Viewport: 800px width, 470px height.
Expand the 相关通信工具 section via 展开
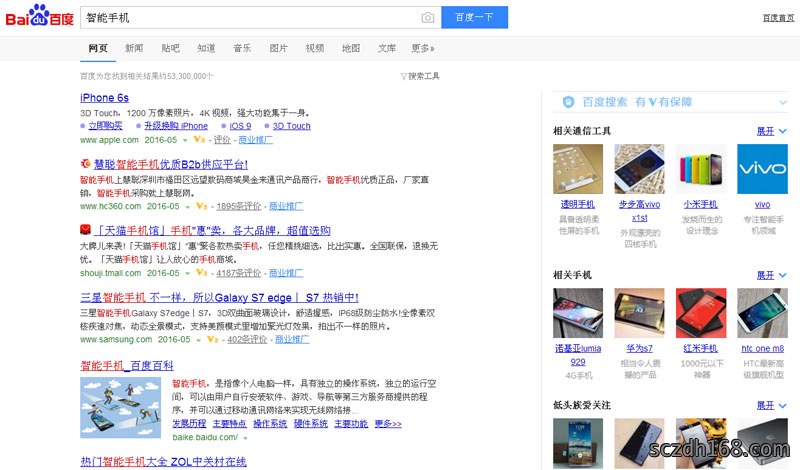pyautogui.click(x=771, y=131)
